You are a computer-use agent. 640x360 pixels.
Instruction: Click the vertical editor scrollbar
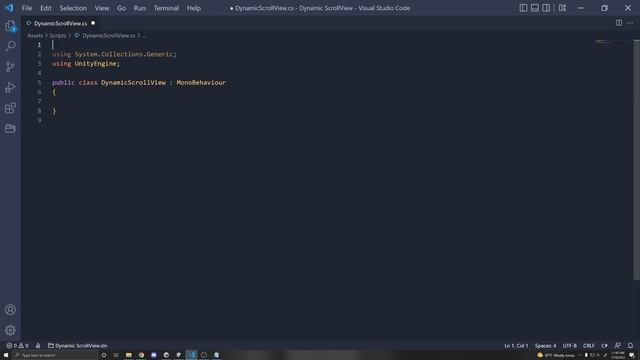tap(636, 160)
